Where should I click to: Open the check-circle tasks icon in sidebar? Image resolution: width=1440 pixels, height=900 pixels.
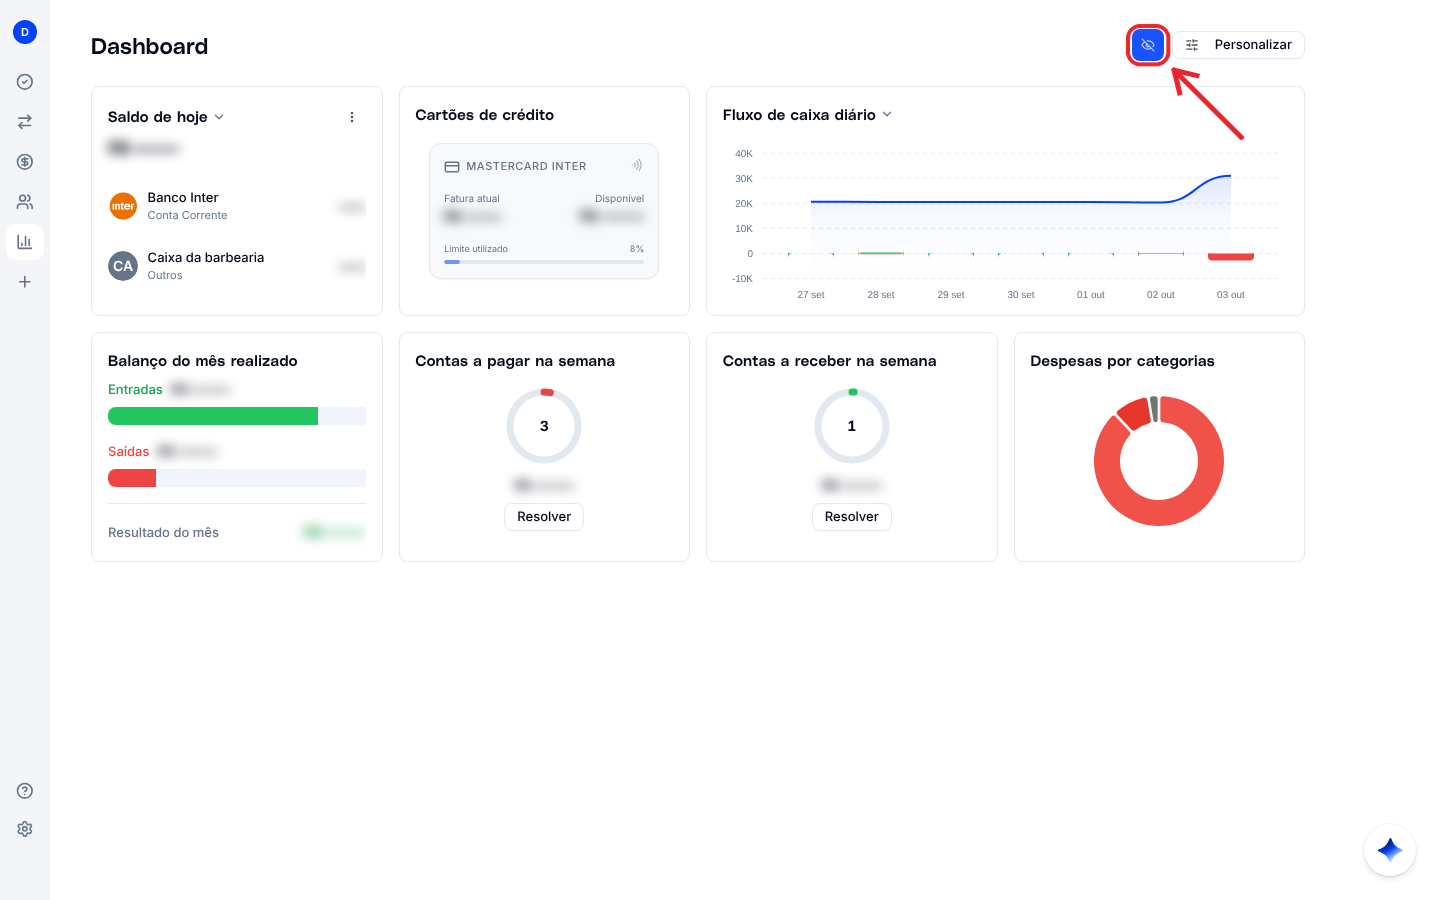(25, 82)
